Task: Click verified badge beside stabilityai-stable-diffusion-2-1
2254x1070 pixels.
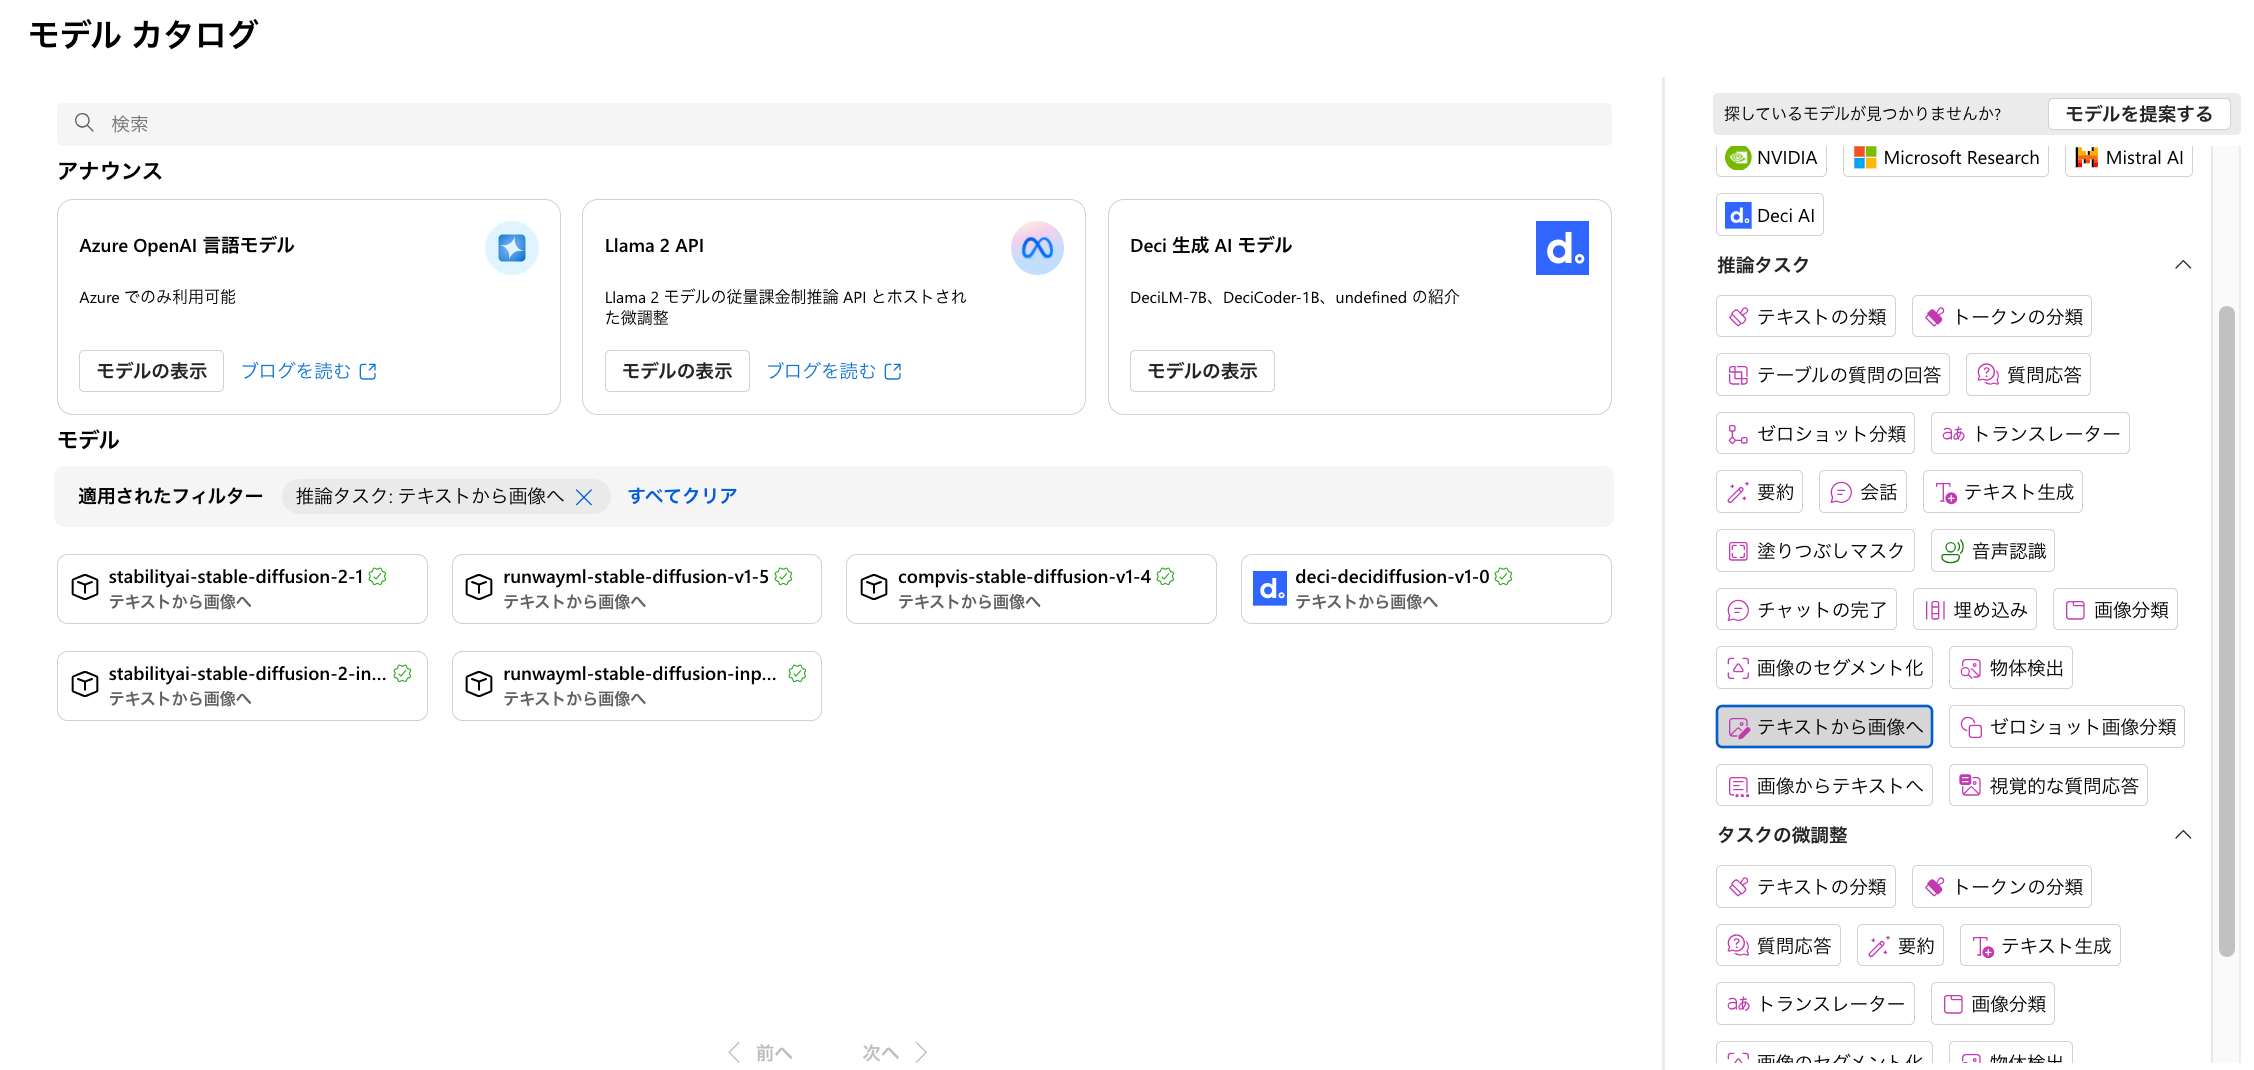Action: pyautogui.click(x=378, y=576)
